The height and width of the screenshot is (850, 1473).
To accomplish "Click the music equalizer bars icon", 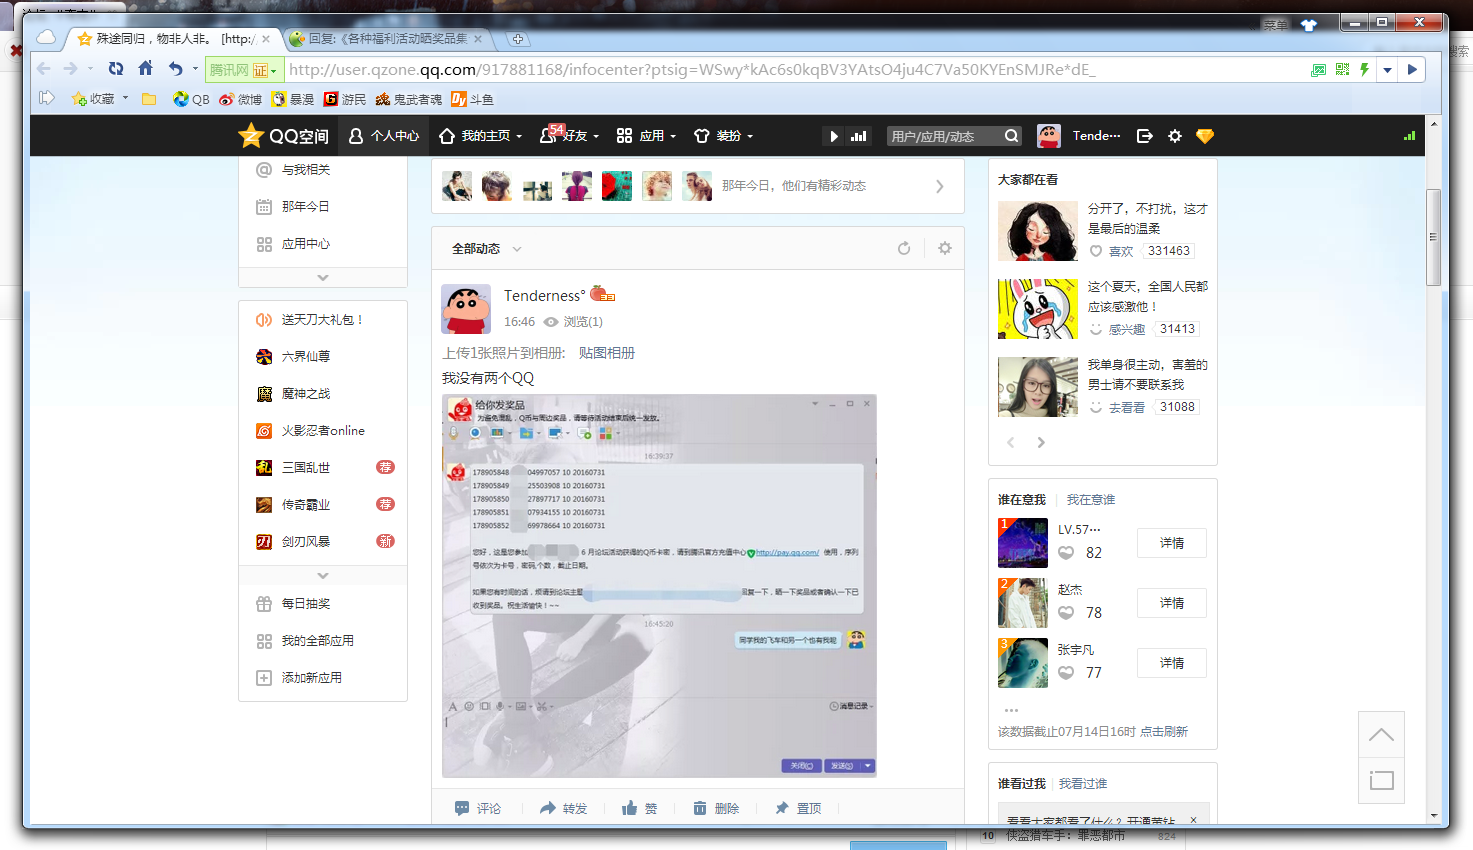I will point(859,136).
